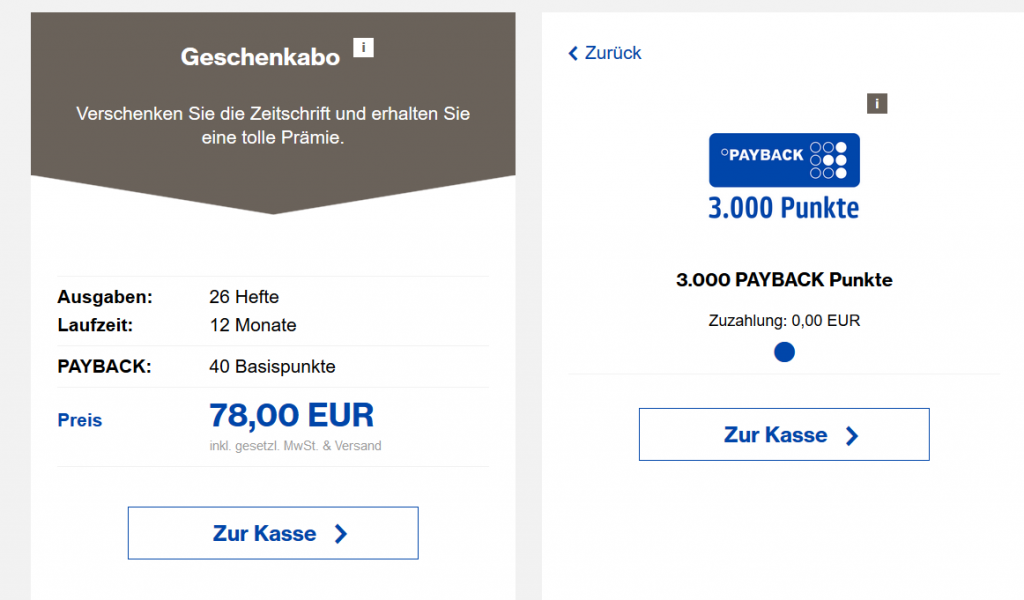Click the arrow in the Geschenkabo Zur Kasse button
This screenshot has height=600, width=1024.
pos(341,534)
